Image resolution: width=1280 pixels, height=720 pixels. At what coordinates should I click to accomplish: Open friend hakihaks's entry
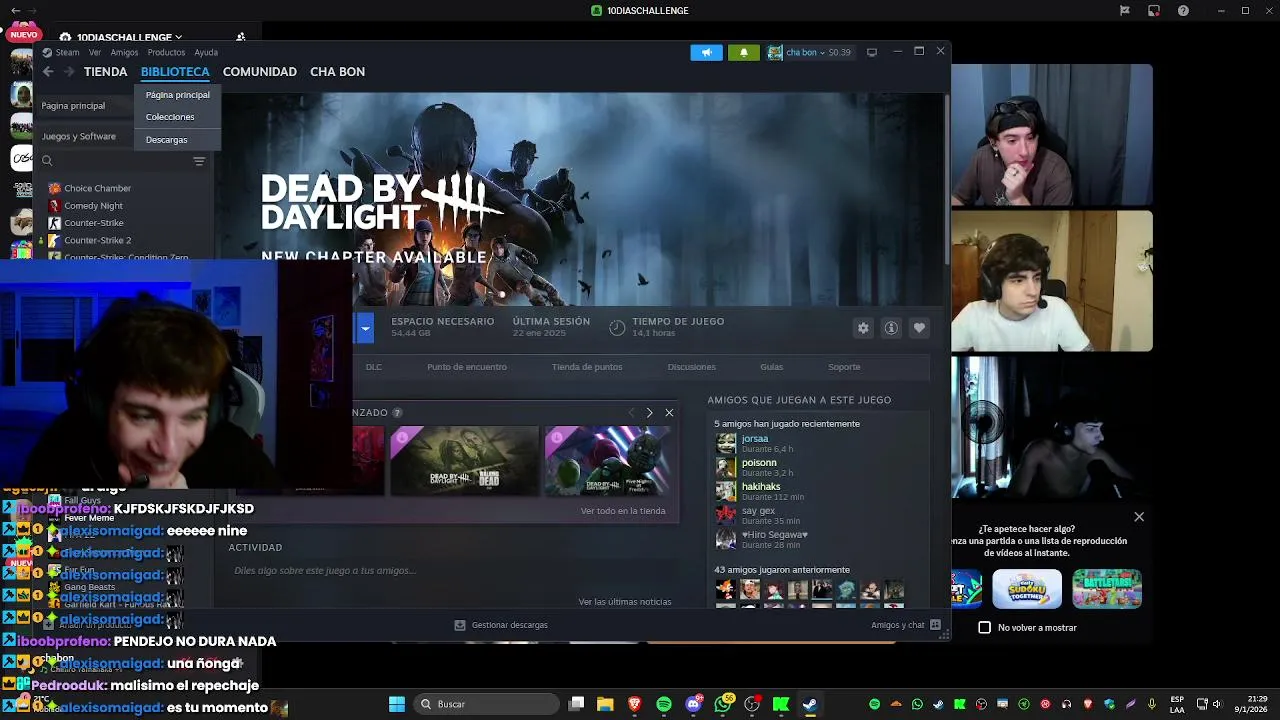[761, 491]
